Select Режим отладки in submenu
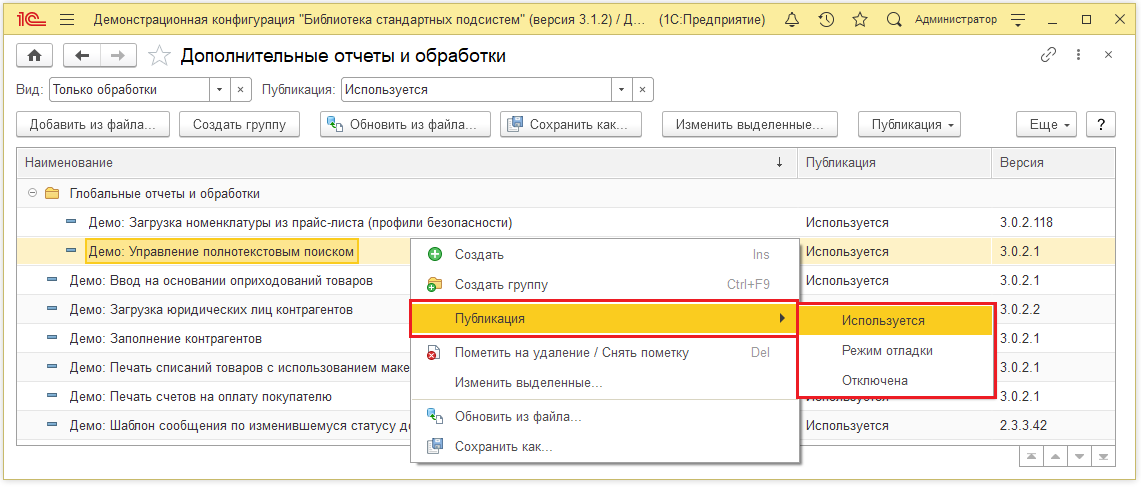 tap(887, 351)
